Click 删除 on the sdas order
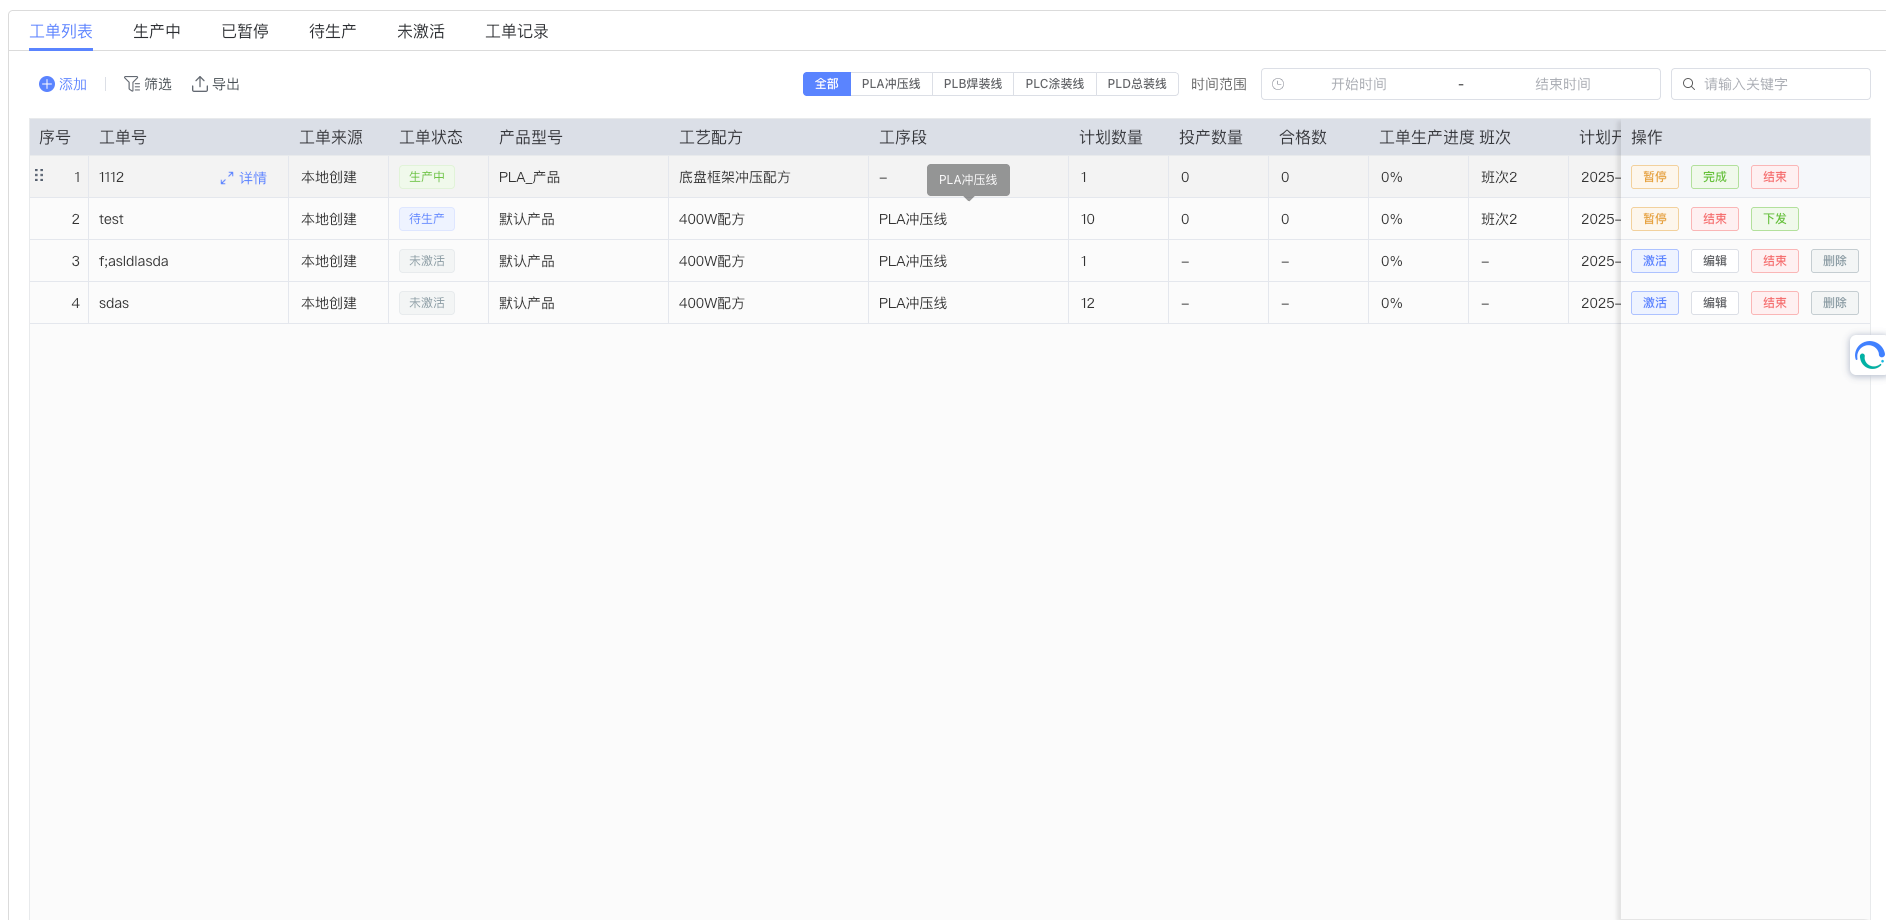 coord(1834,302)
